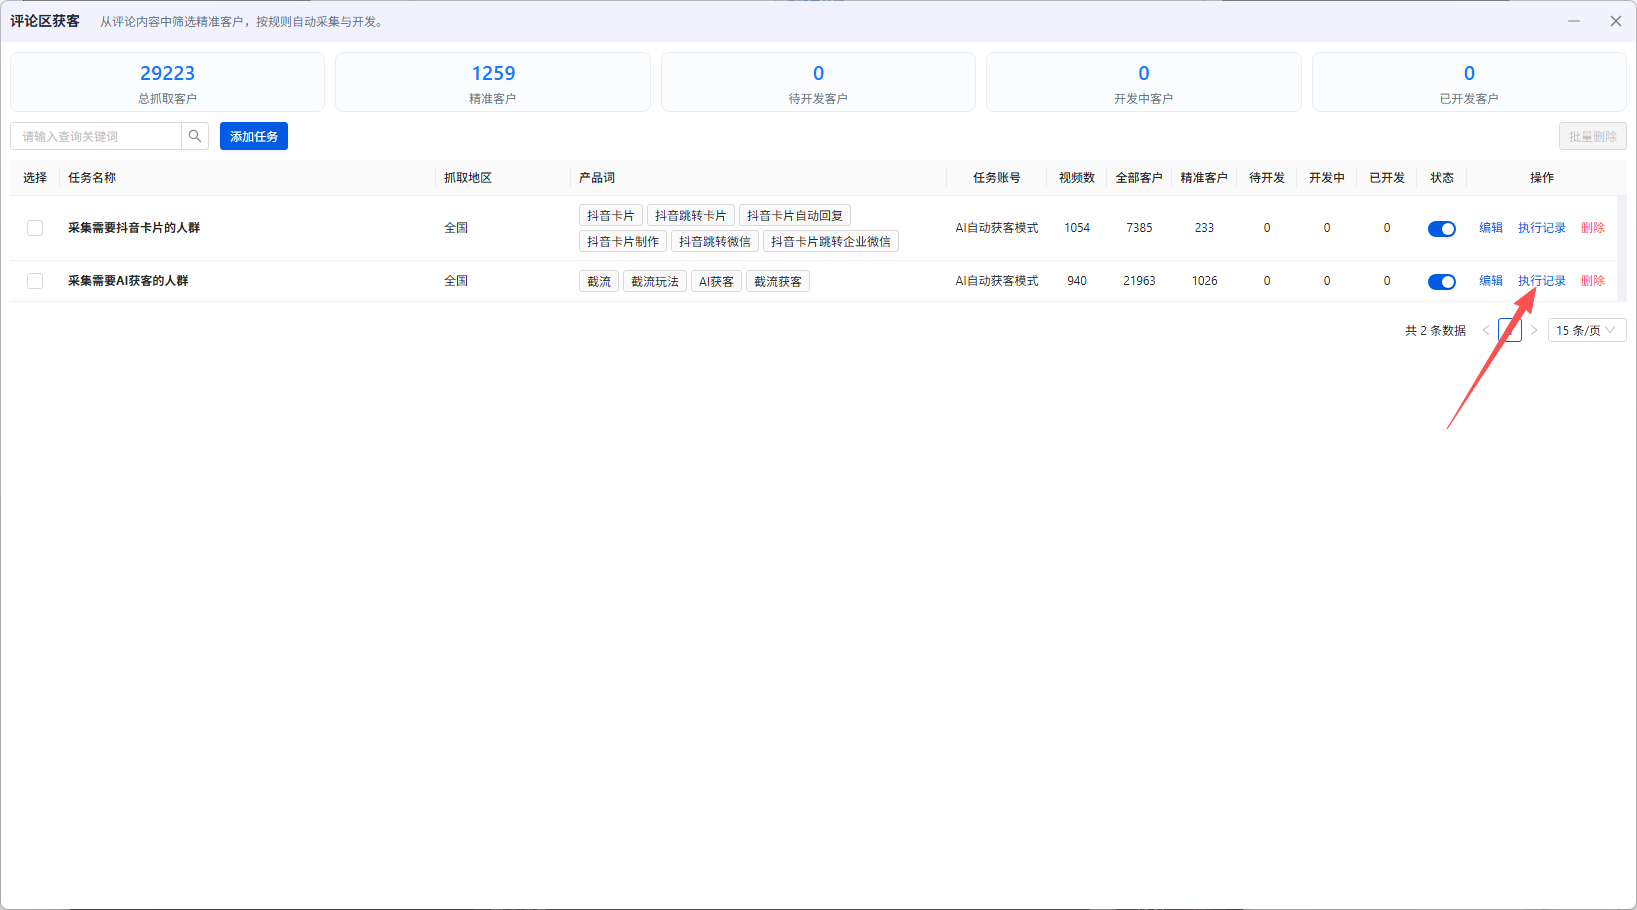Click the 截流玩法 product tag

tap(655, 282)
